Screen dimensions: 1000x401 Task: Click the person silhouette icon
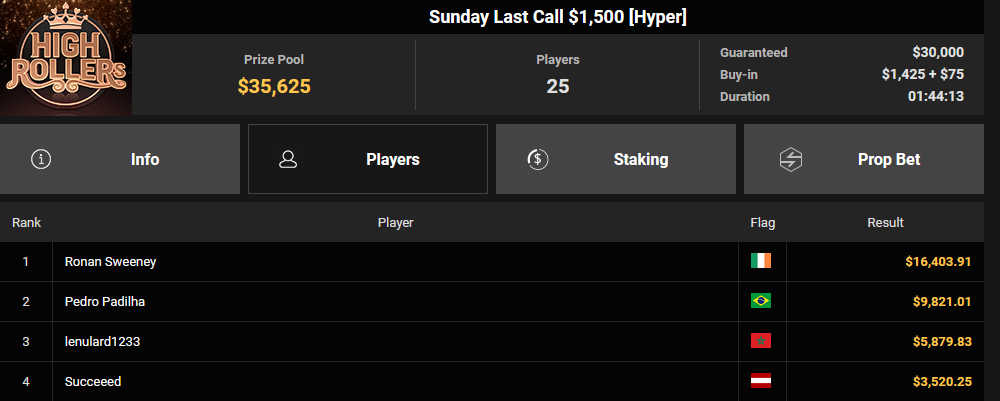point(288,159)
